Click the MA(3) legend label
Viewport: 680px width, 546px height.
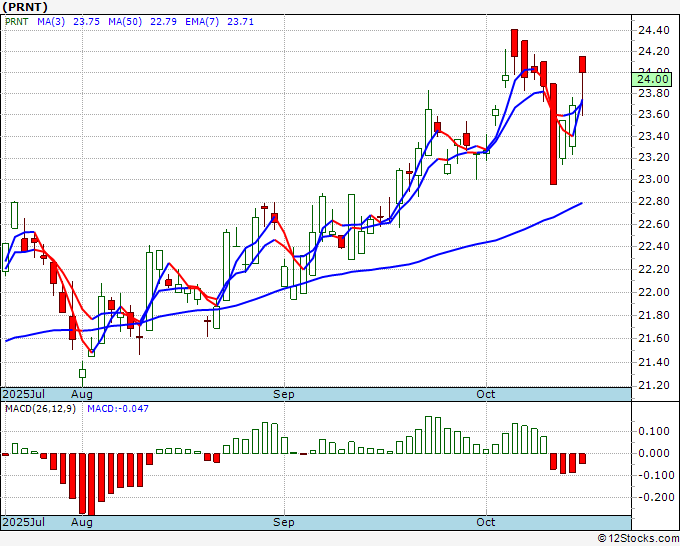51,22
